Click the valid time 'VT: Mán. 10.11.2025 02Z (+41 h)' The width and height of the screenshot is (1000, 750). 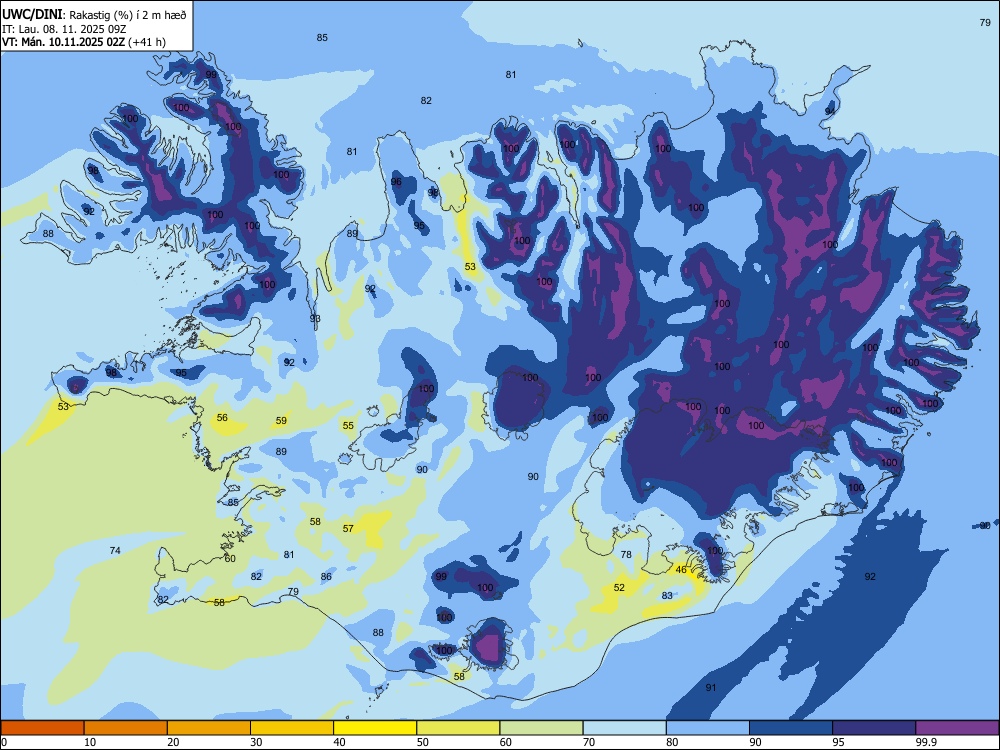pyautogui.click(x=84, y=42)
